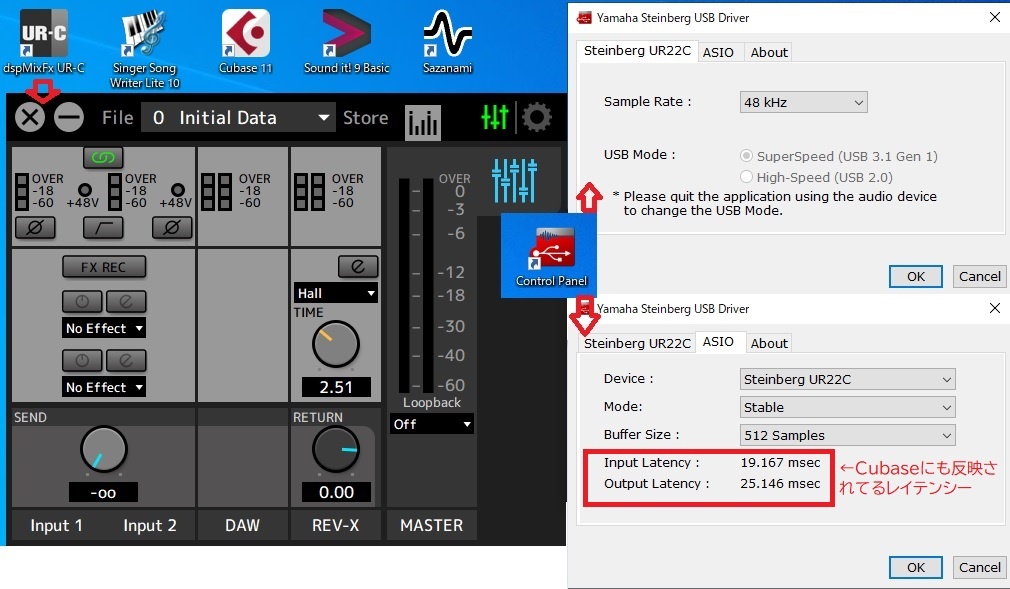Launch the Sazanami desktop icon
1010x589 pixels.
(x=448, y=42)
